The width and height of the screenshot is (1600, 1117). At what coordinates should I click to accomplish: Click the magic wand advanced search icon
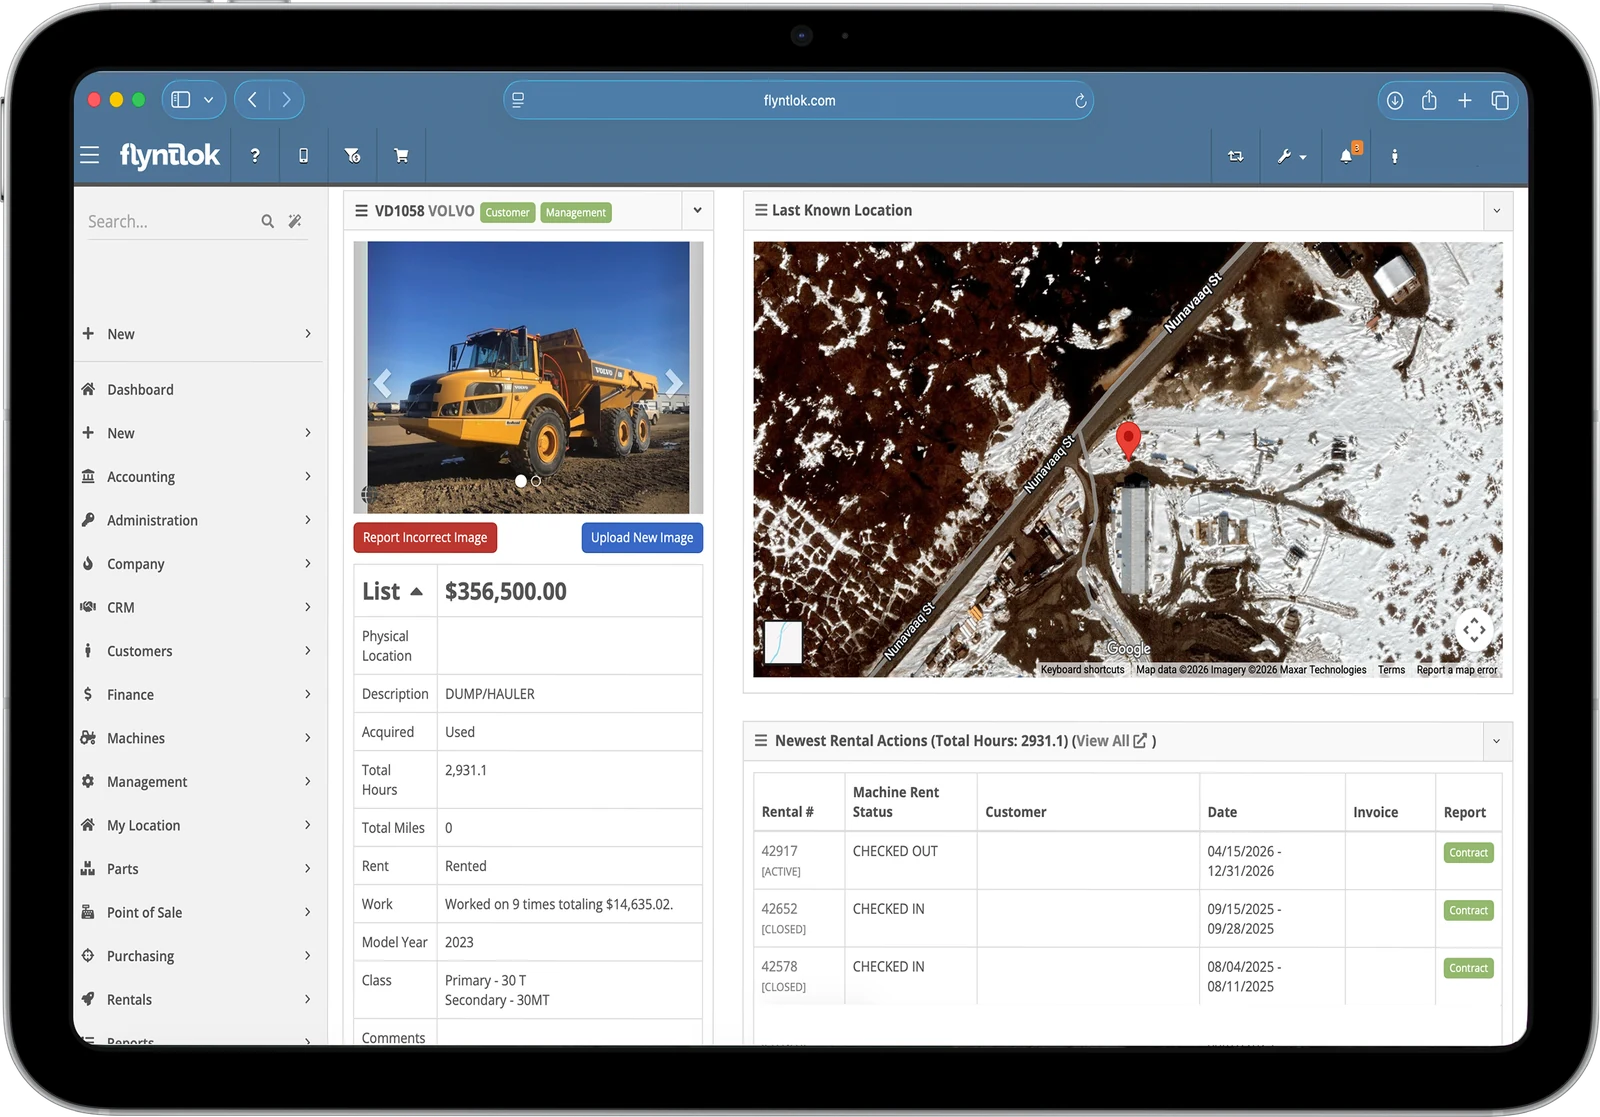[x=295, y=221]
